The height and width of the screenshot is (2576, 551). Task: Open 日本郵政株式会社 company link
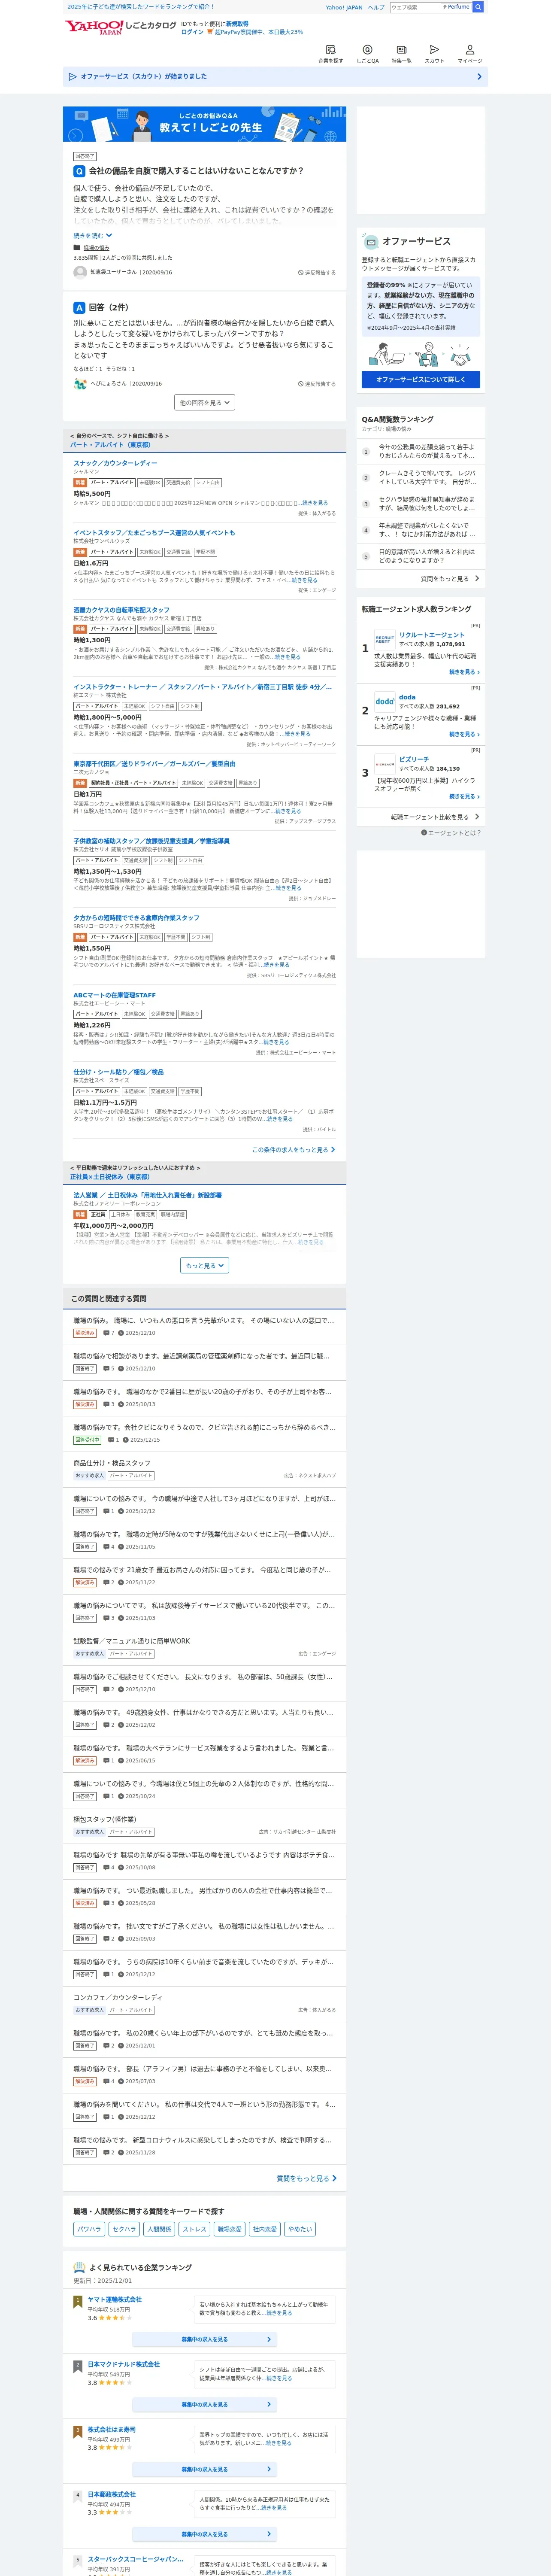coord(111,2494)
